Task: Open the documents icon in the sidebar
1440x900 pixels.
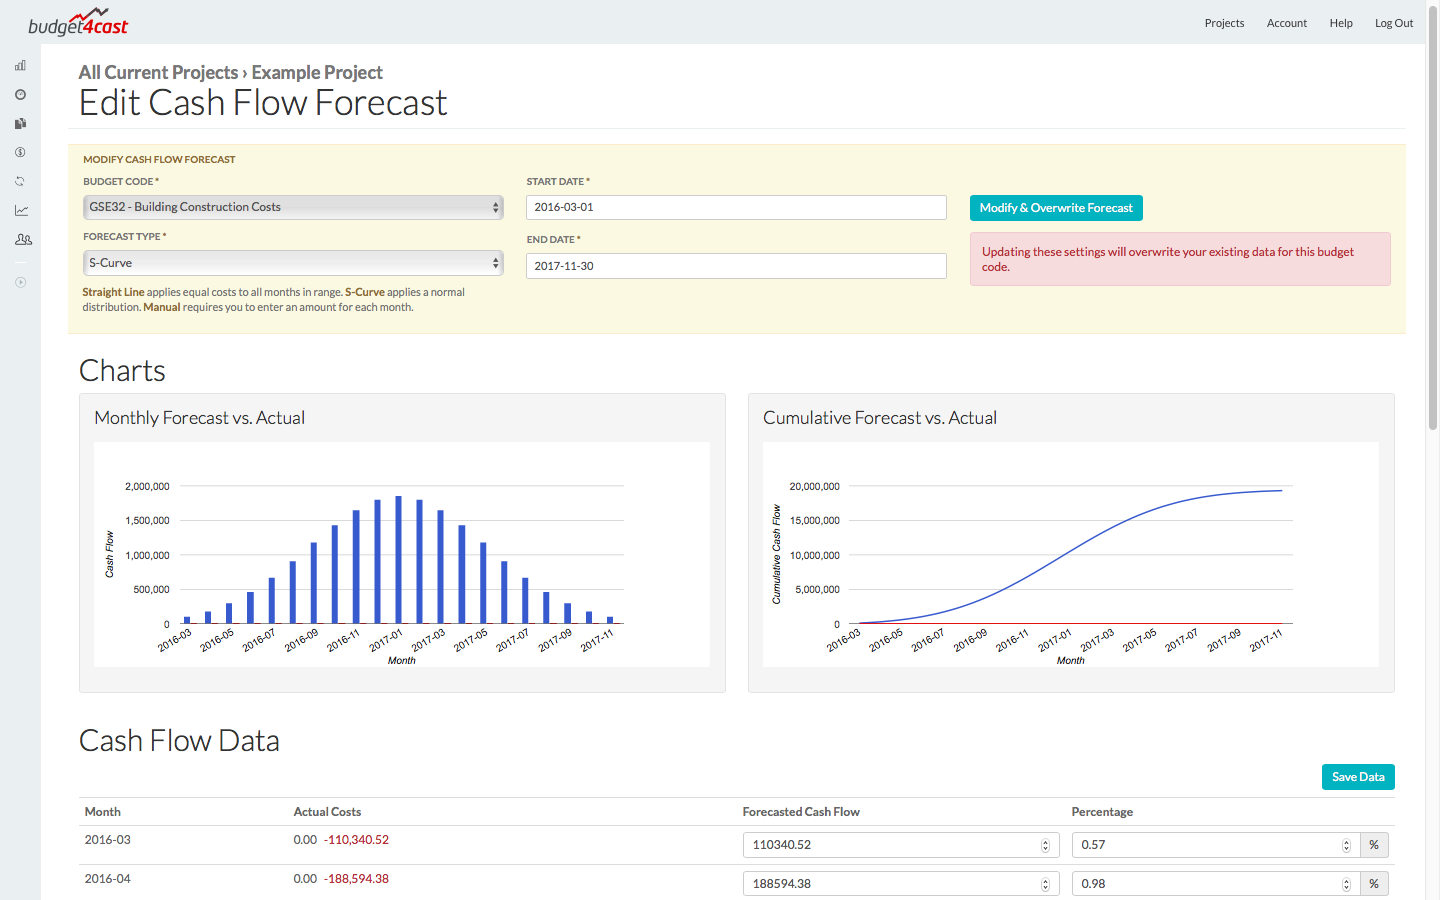Action: (x=20, y=123)
